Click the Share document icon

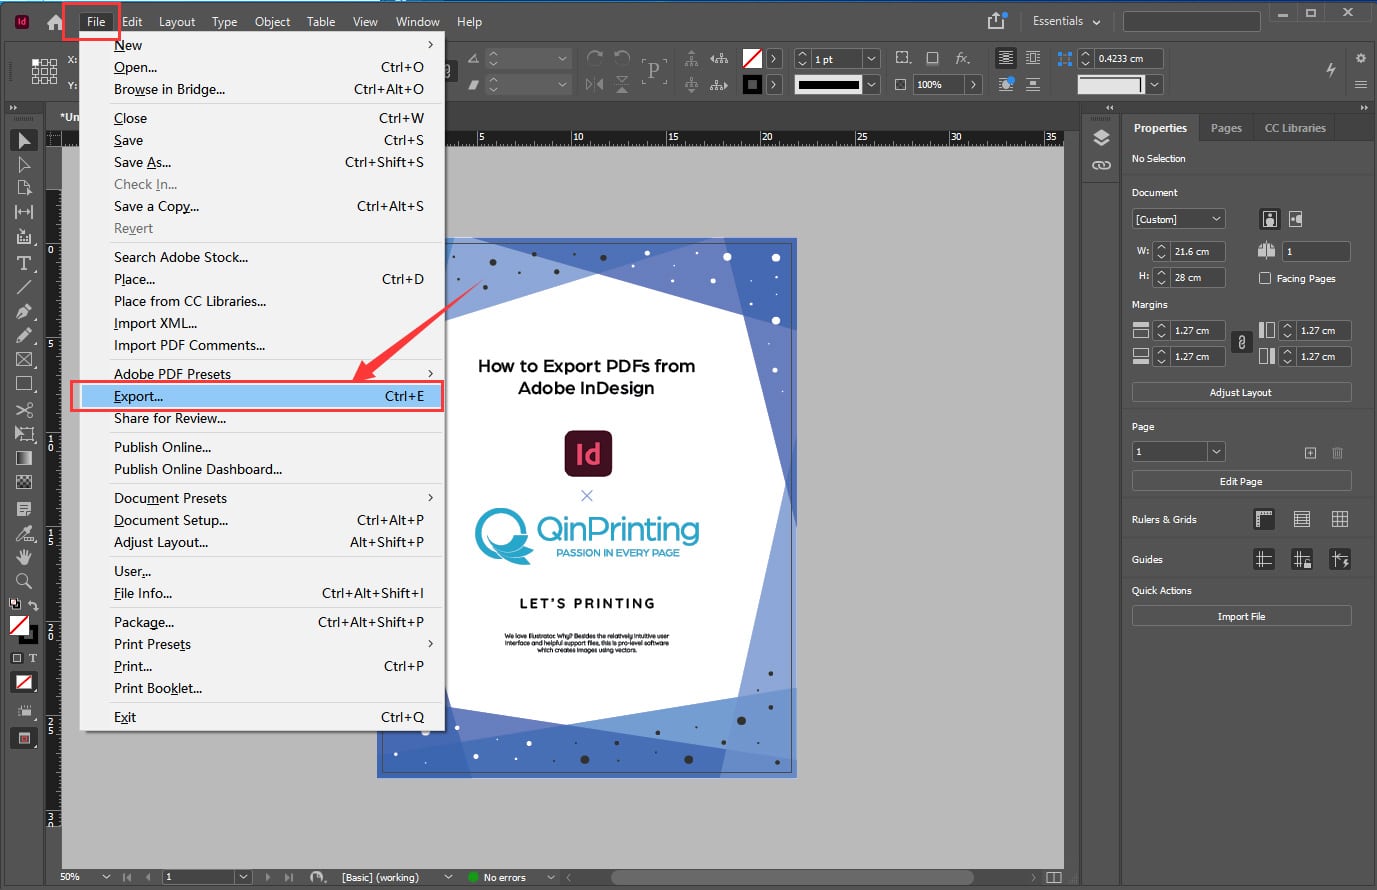tap(996, 21)
